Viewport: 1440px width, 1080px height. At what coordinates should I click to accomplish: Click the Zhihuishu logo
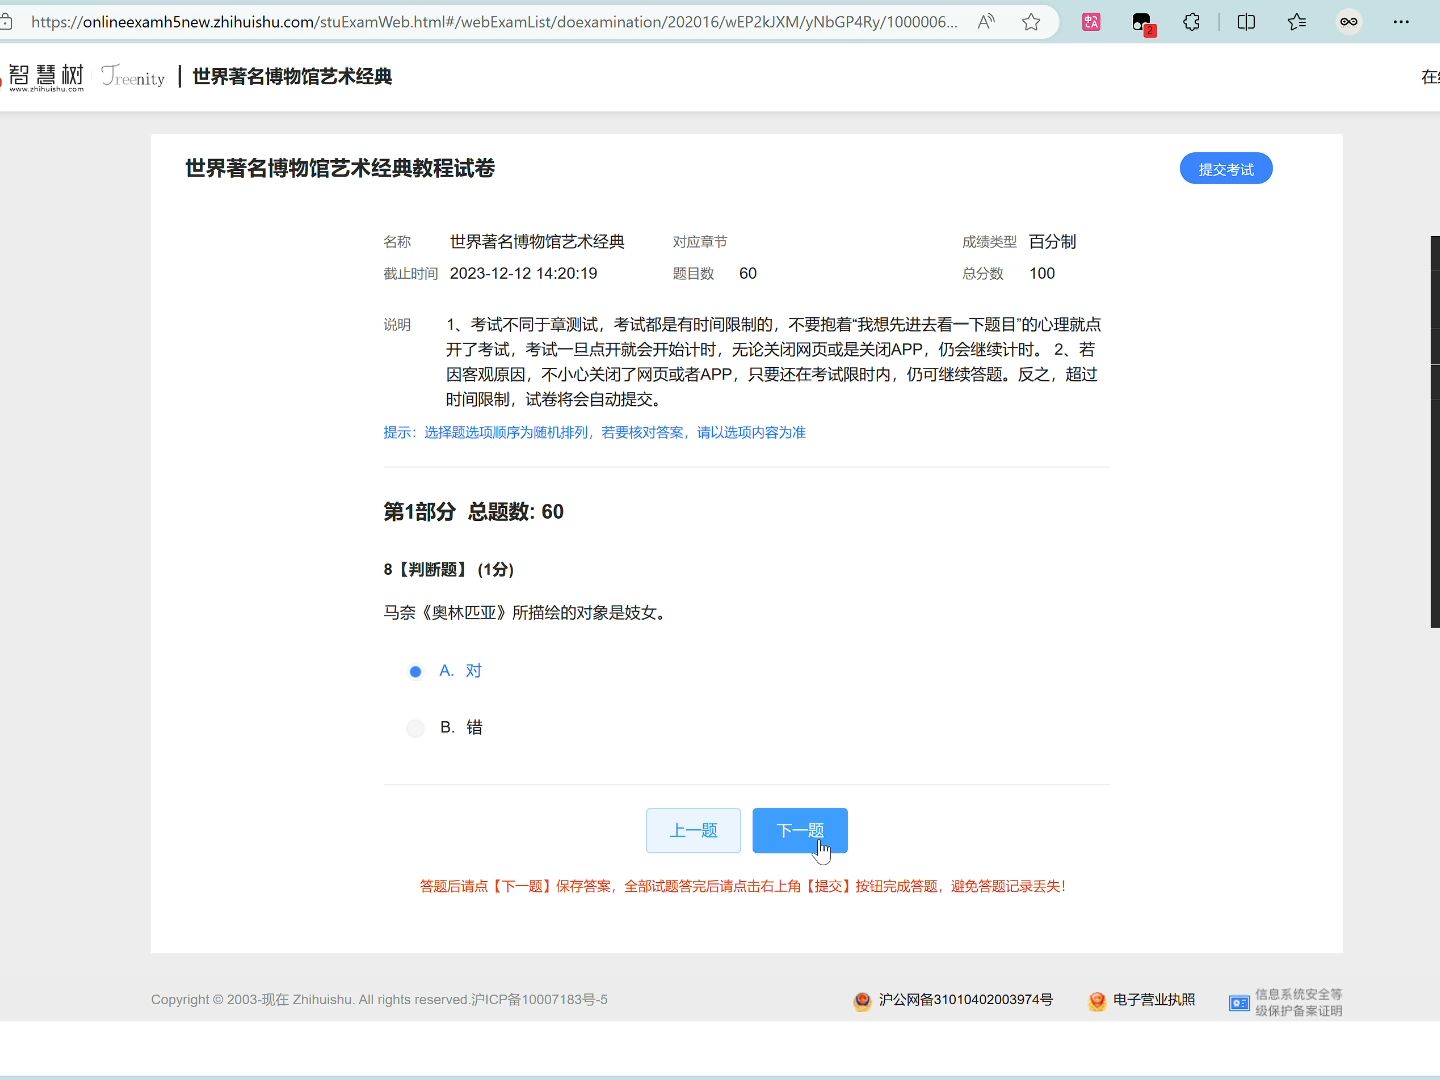(44, 77)
